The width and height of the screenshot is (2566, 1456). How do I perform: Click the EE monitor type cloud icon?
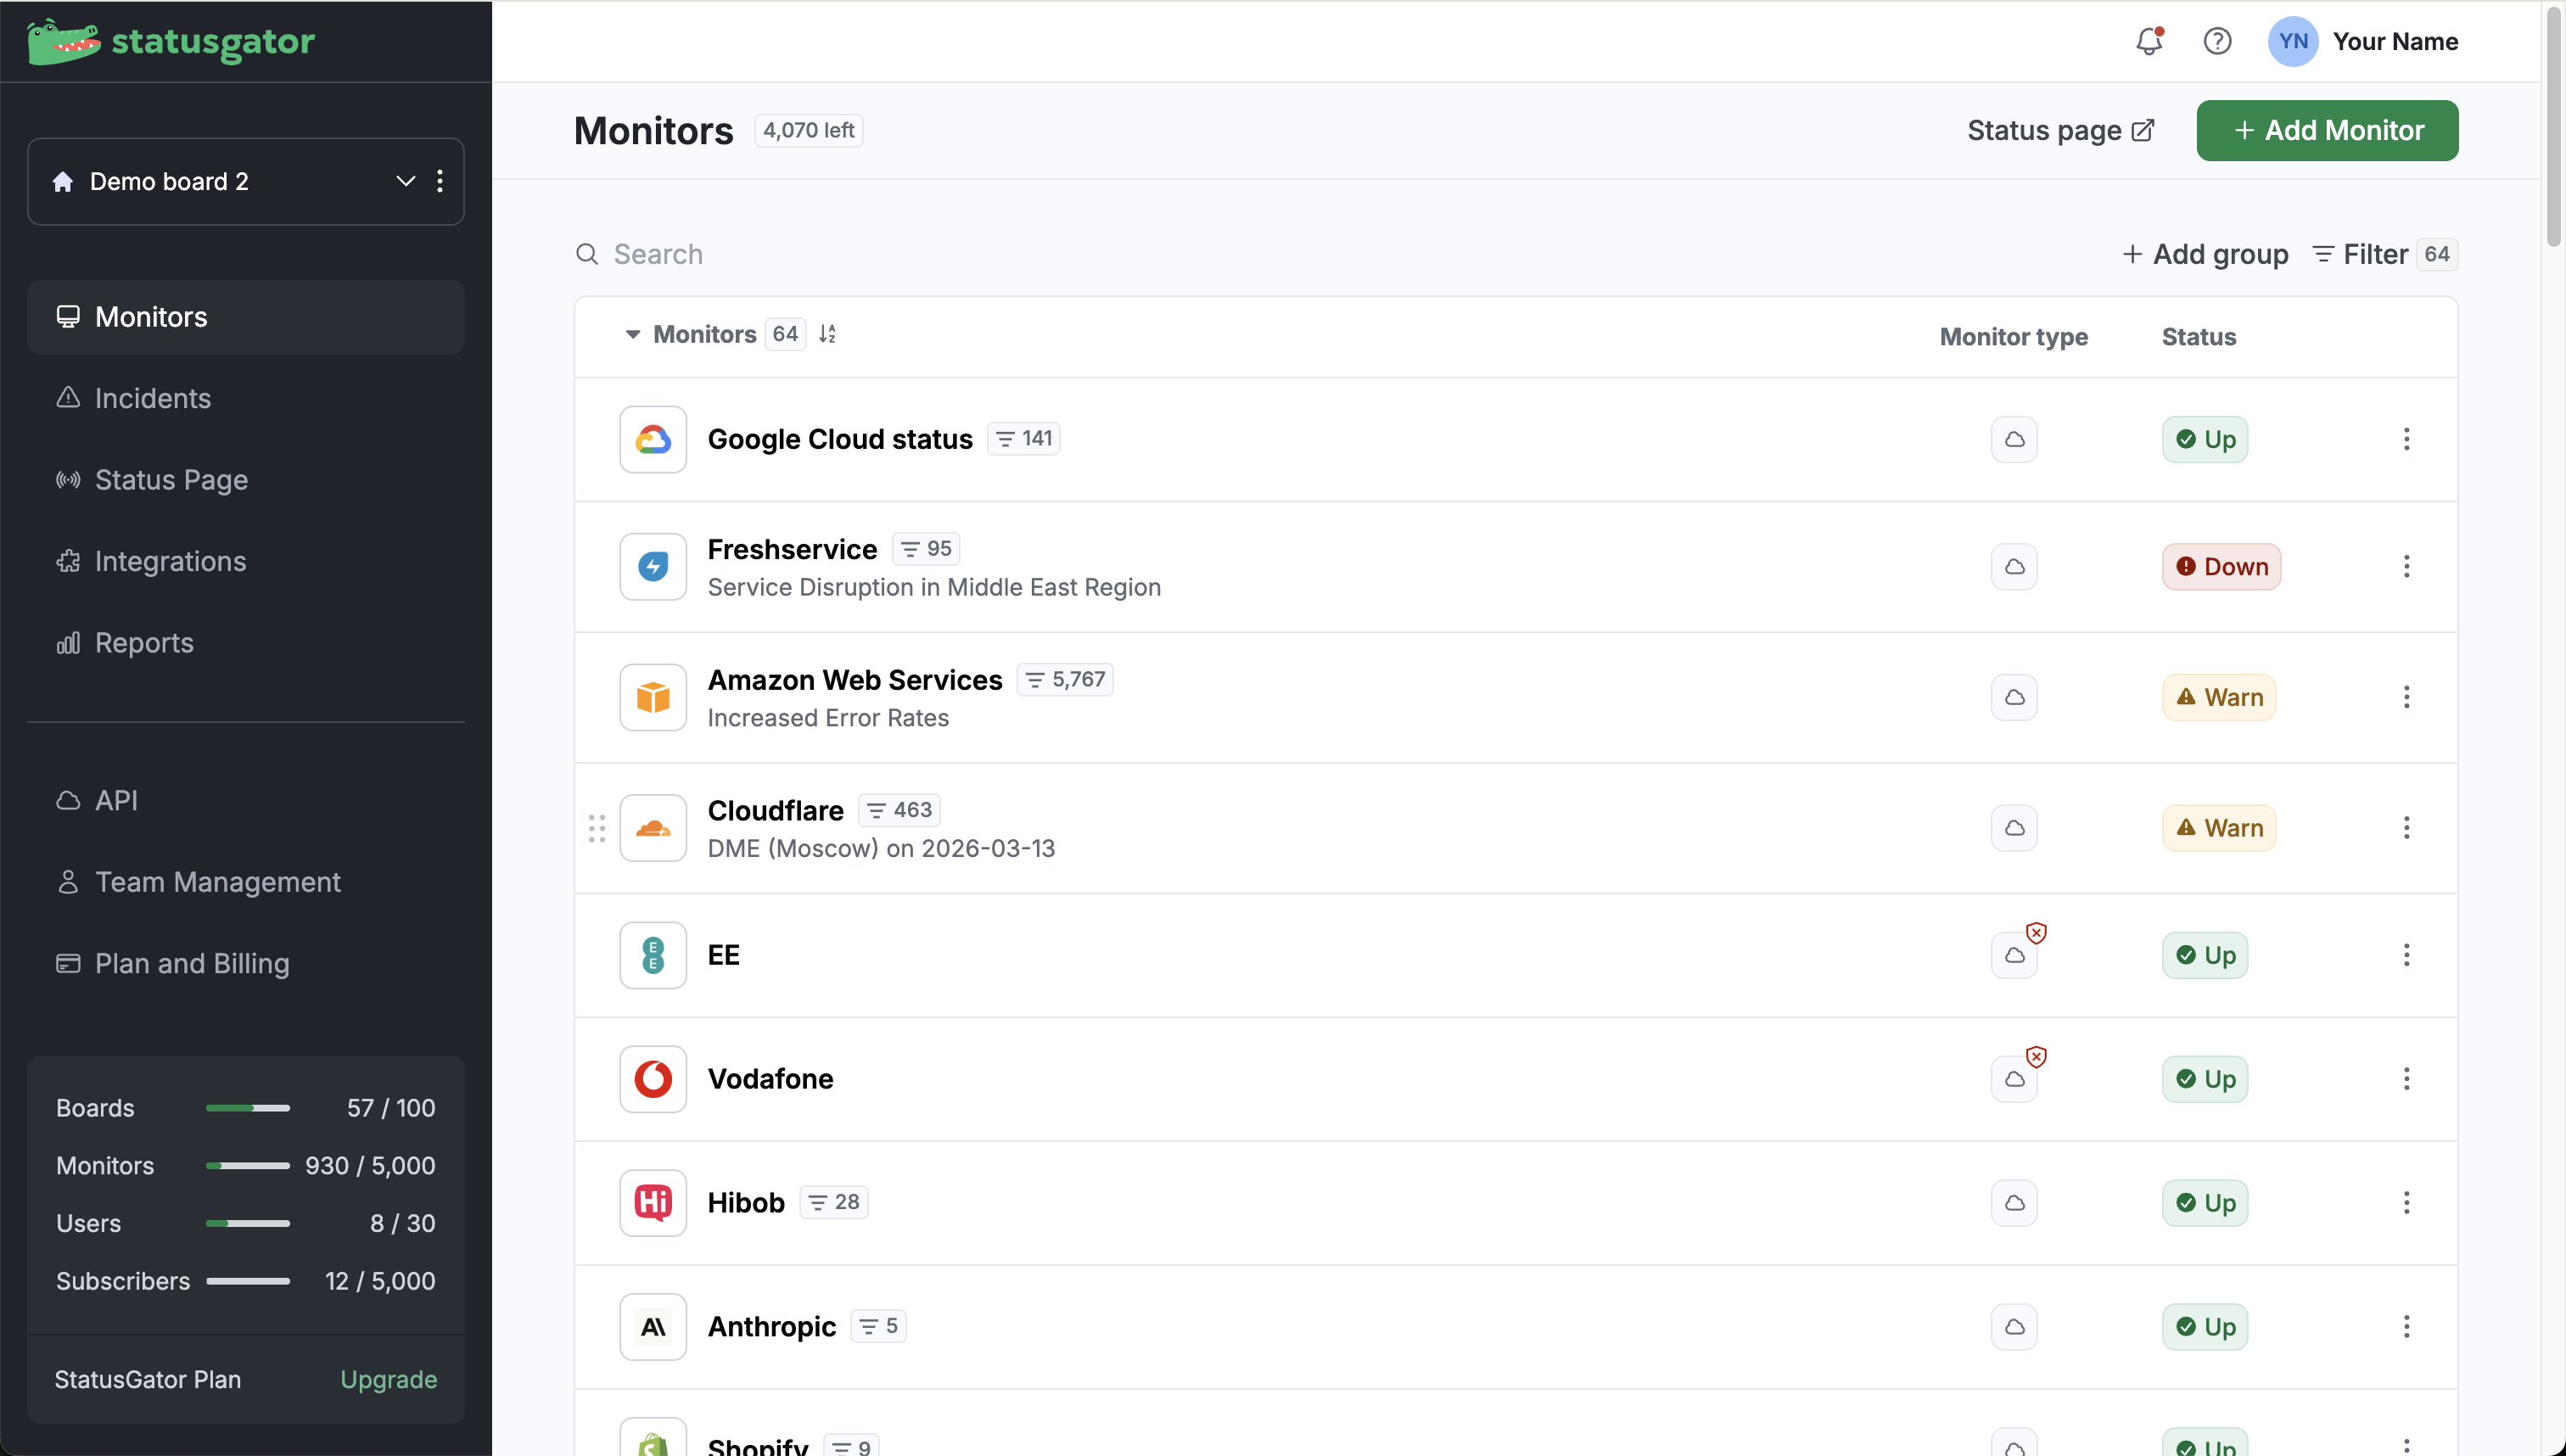(2014, 955)
